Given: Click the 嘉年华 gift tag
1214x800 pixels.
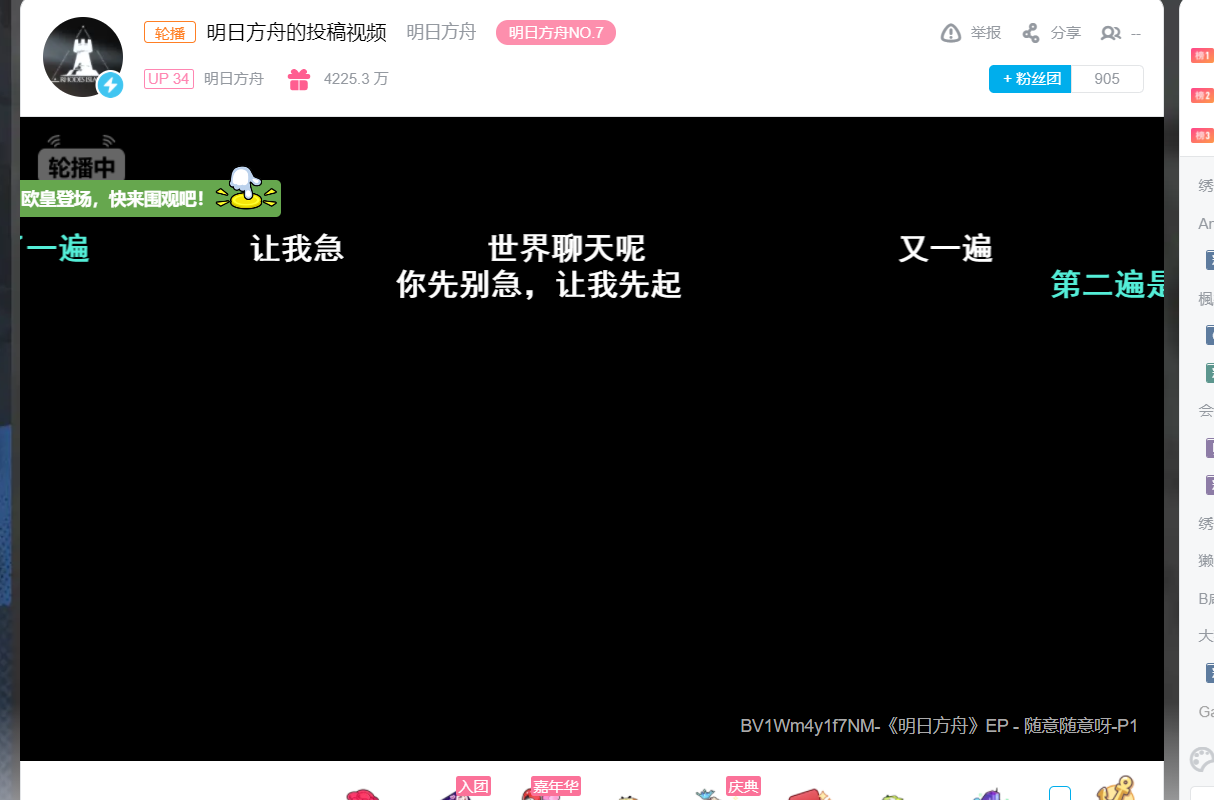Looking at the screenshot, I should pyautogui.click(x=556, y=786).
